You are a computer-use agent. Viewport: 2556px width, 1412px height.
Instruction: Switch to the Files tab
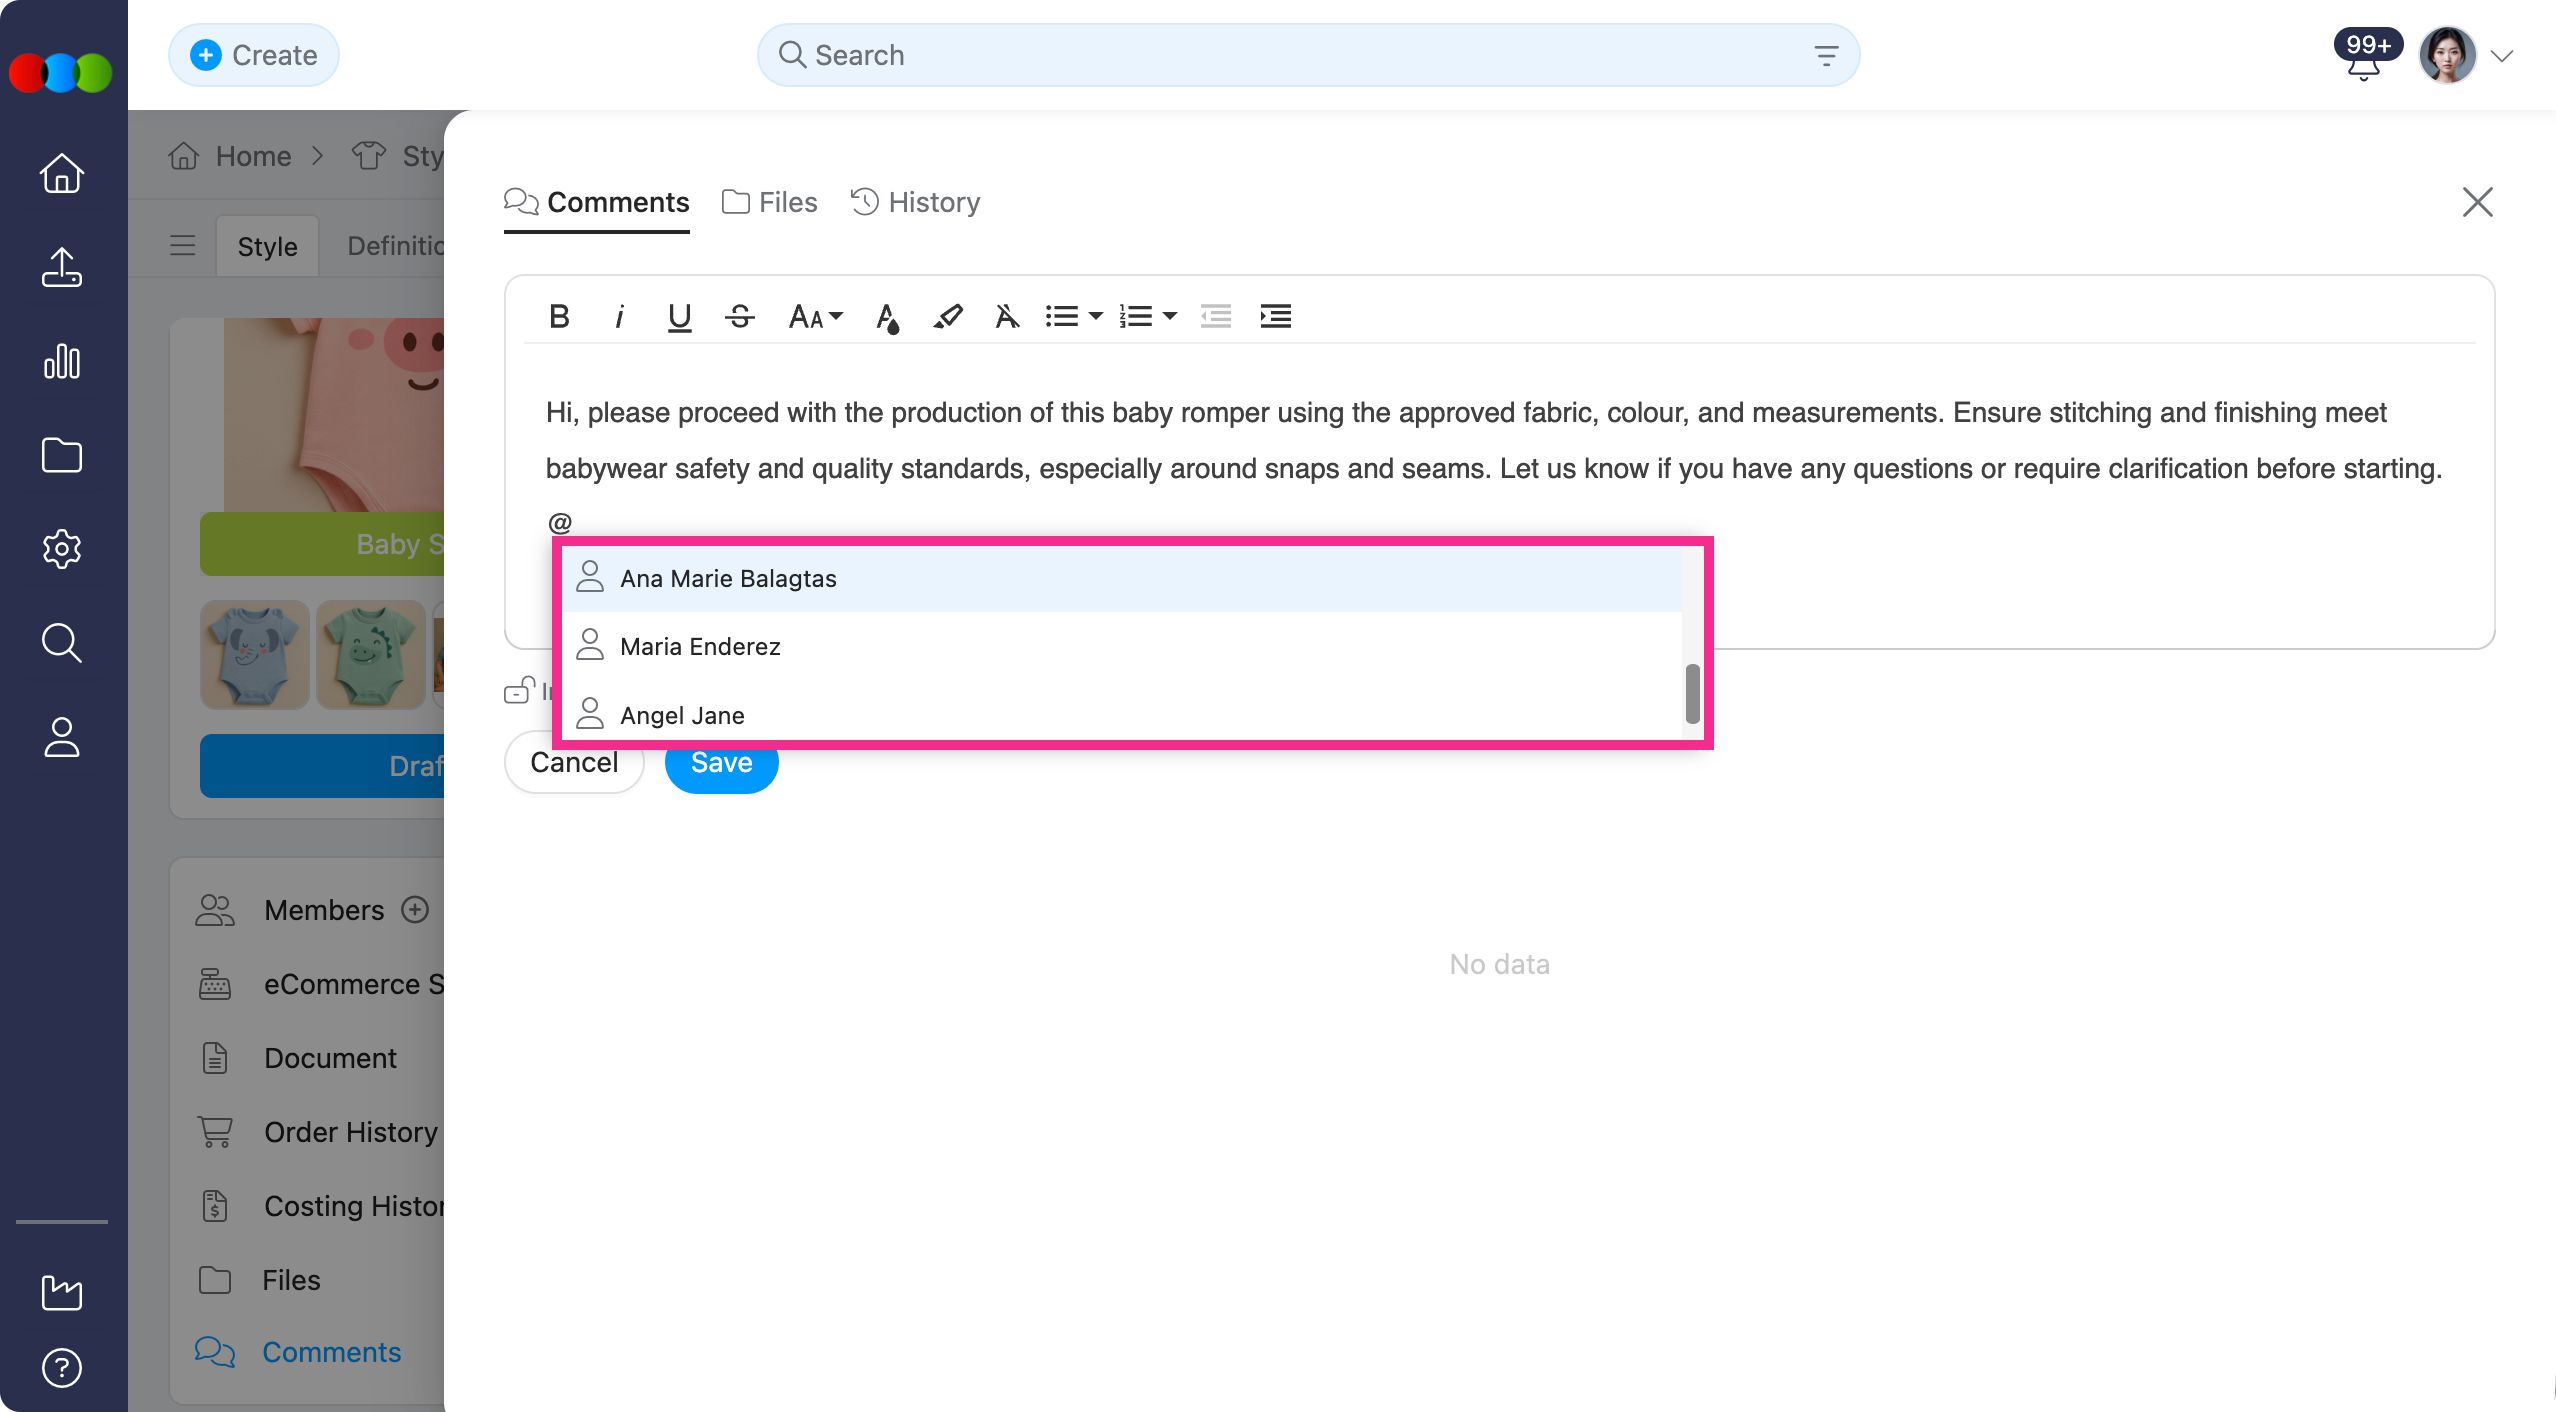pyautogui.click(x=770, y=202)
